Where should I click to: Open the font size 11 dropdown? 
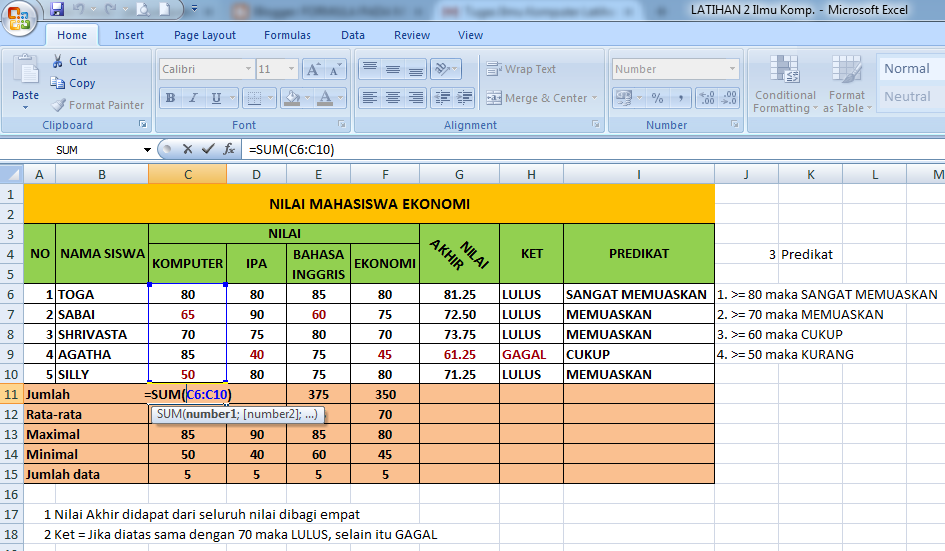(292, 69)
